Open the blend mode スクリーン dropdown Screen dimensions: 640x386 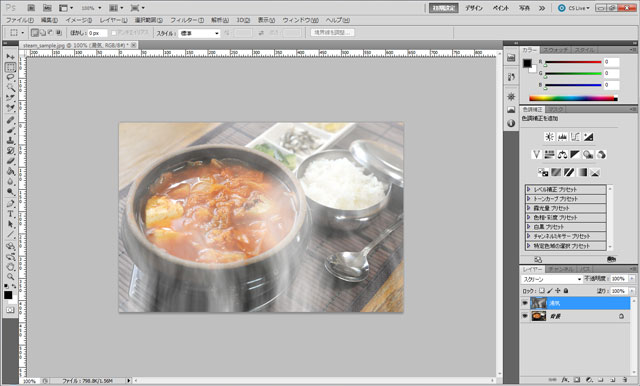point(552,279)
